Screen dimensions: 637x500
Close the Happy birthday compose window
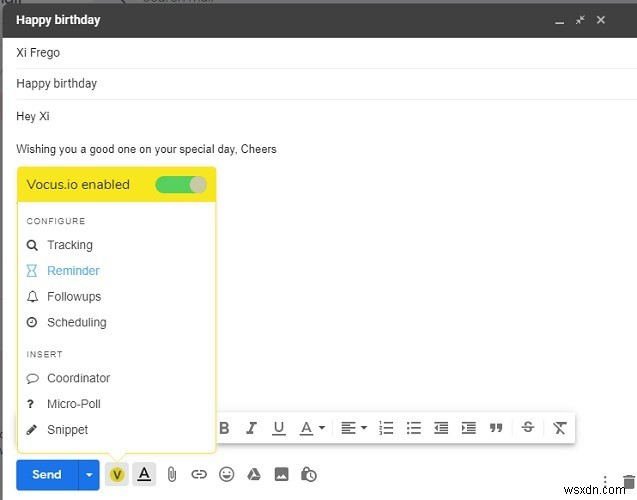[x=601, y=20]
